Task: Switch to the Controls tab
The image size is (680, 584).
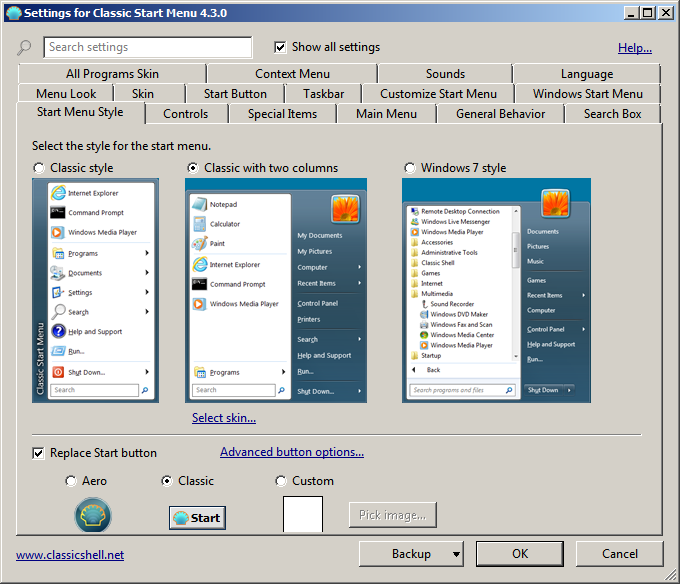Action: point(186,114)
